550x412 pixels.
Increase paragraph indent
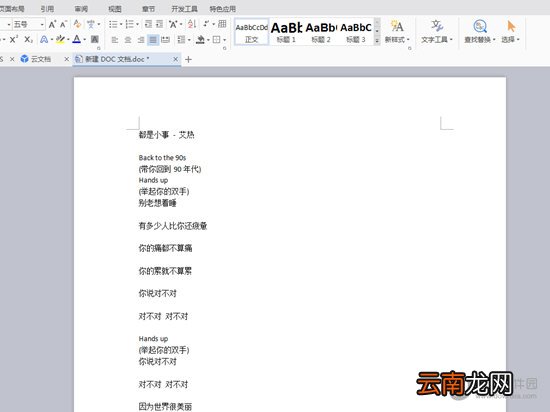click(x=159, y=24)
